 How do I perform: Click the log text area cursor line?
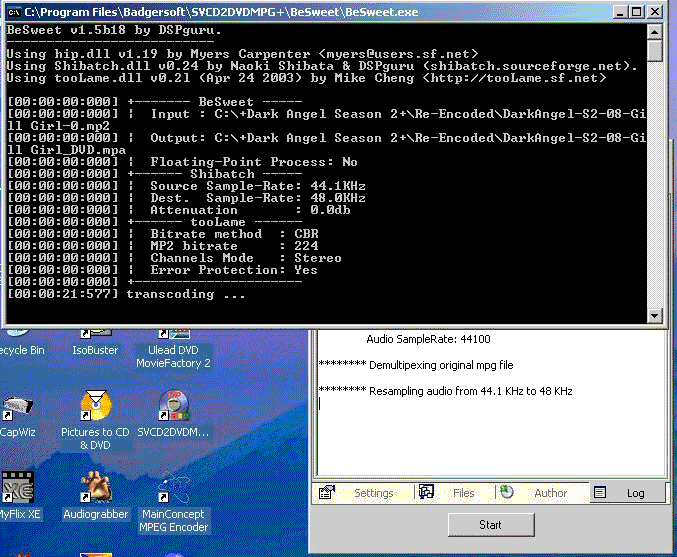click(x=320, y=404)
